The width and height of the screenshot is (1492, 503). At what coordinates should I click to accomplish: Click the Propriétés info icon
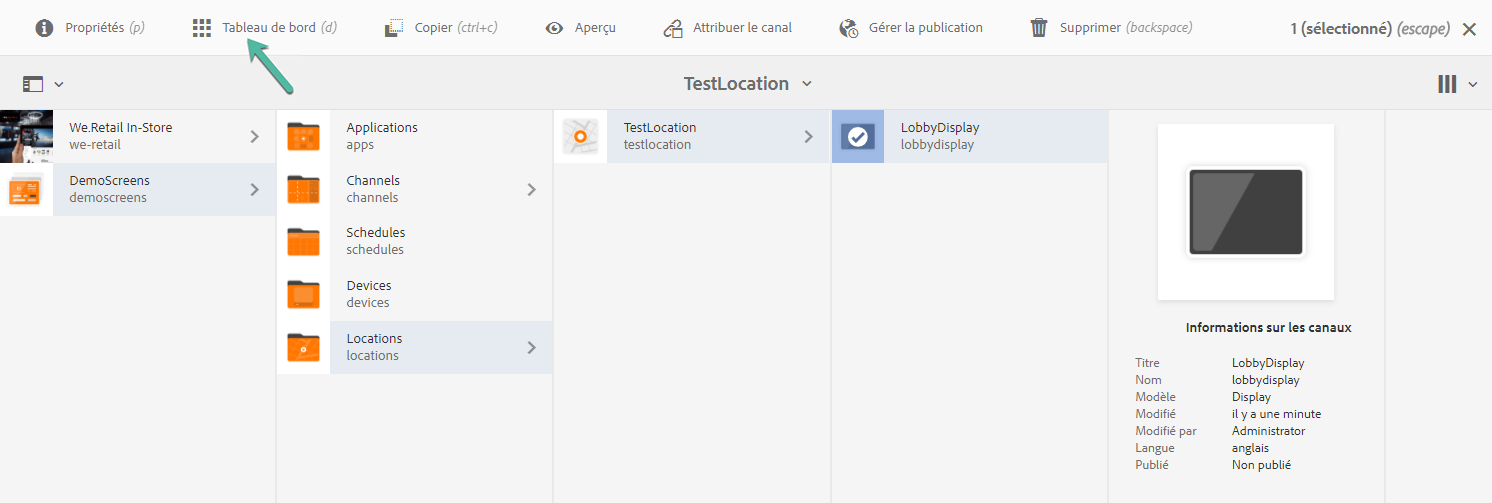click(44, 28)
